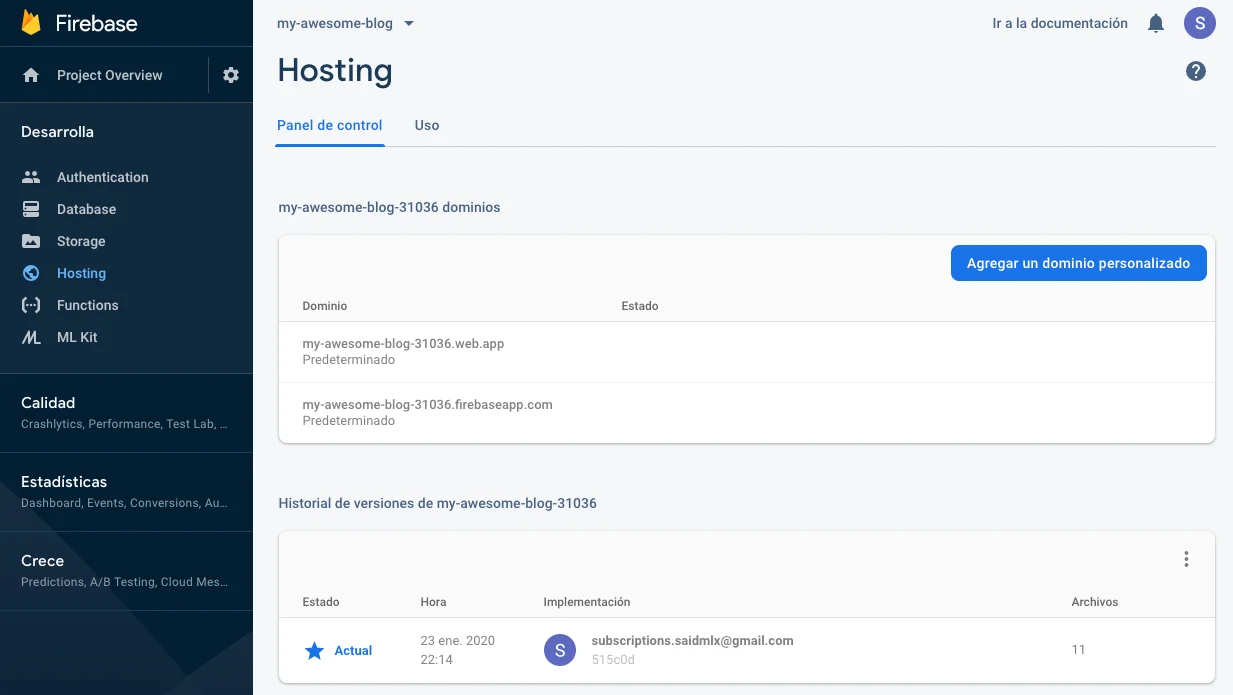1233x695 pixels.
Task: Open the account avatar in header
Action: [x=1200, y=23]
